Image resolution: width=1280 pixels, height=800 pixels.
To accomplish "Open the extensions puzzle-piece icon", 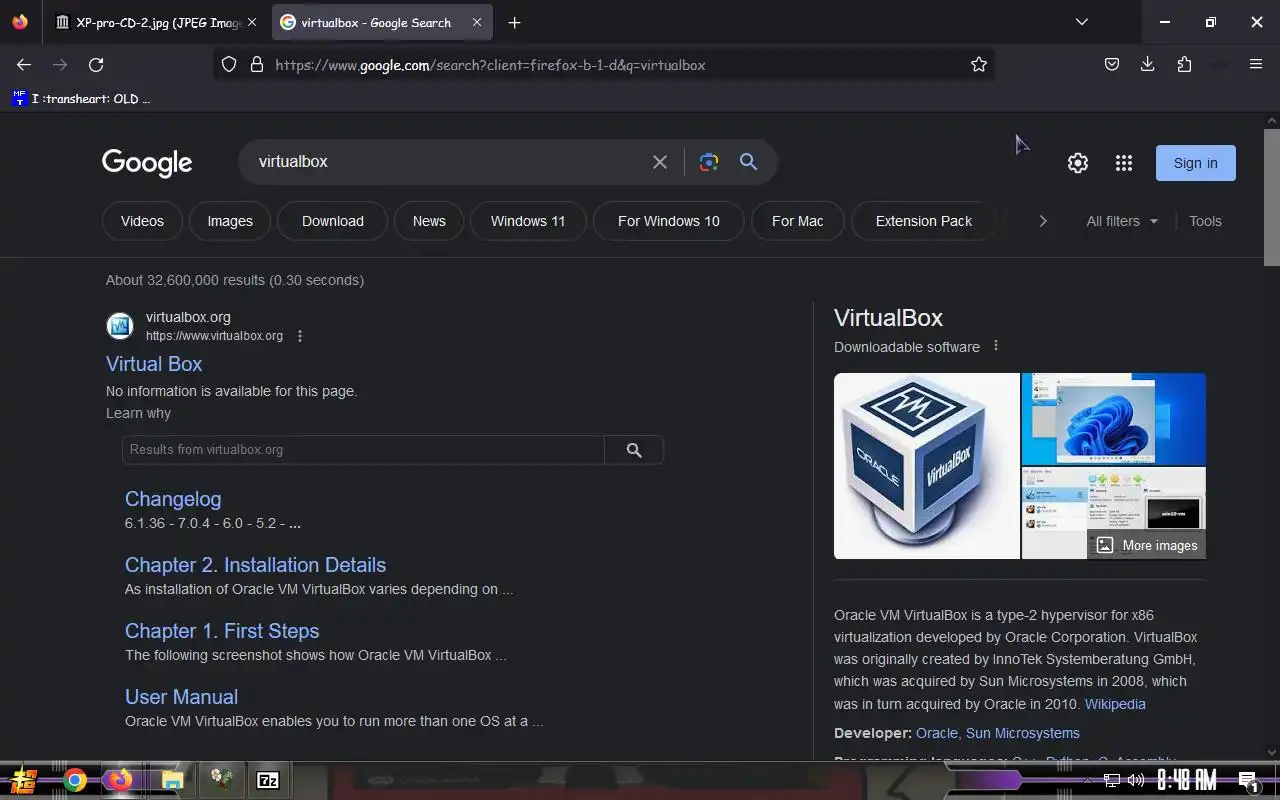I will (x=1184, y=64).
